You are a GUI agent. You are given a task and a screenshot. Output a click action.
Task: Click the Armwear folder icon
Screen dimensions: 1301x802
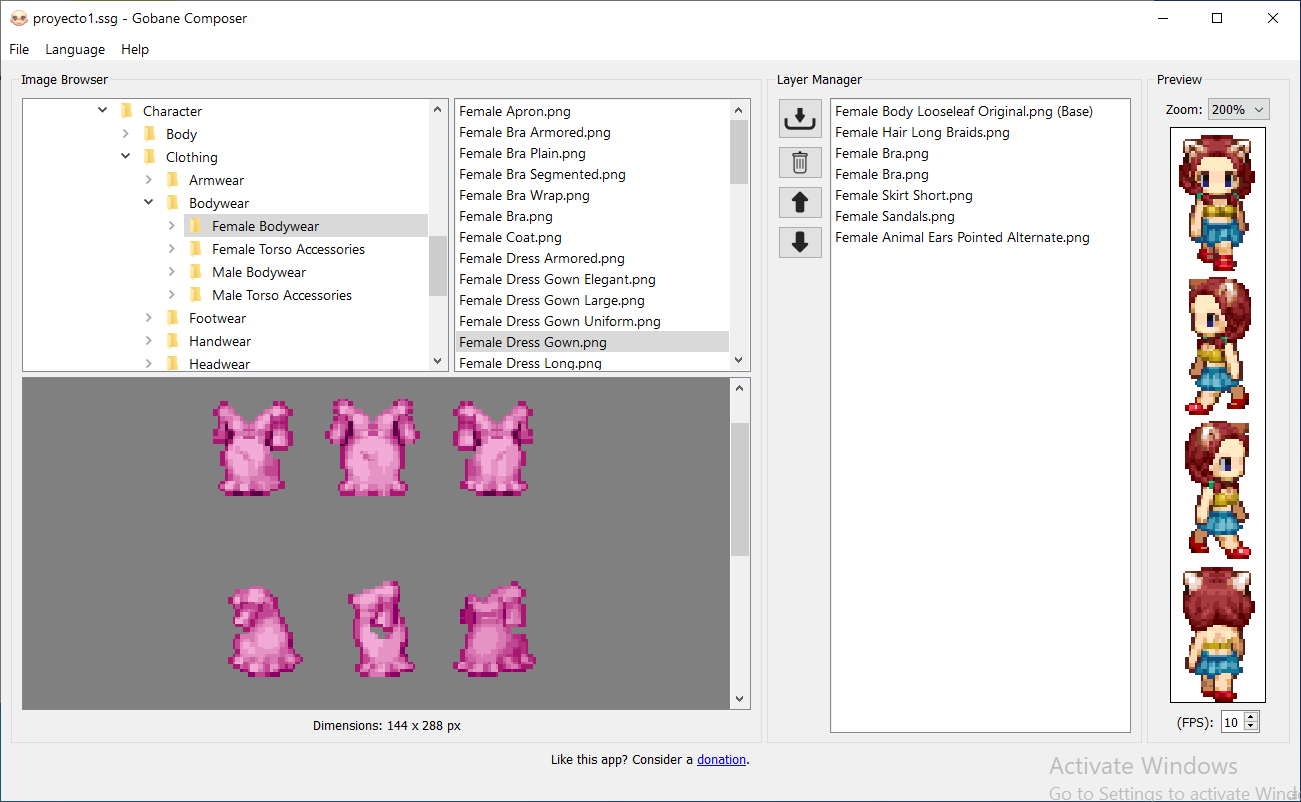tap(173, 180)
